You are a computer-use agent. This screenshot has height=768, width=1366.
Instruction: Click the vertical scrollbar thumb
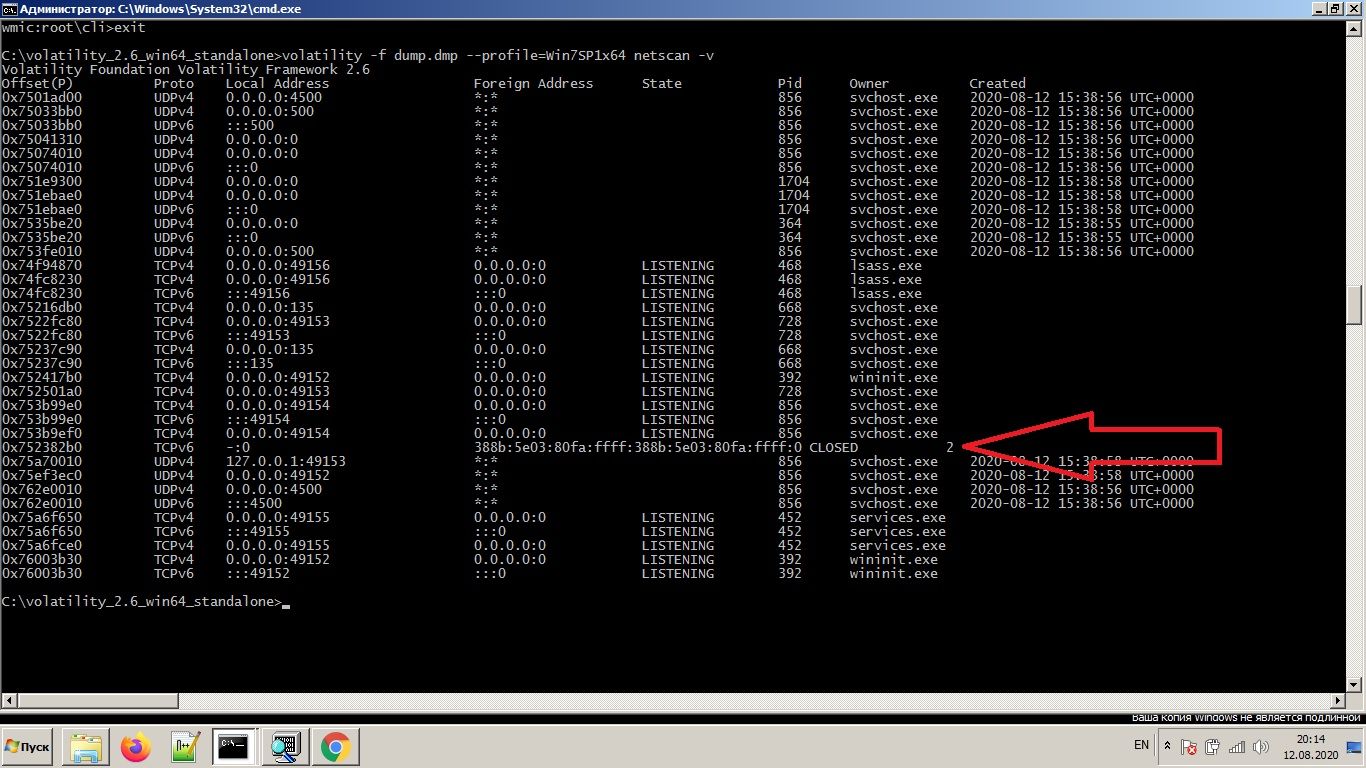[1355, 305]
